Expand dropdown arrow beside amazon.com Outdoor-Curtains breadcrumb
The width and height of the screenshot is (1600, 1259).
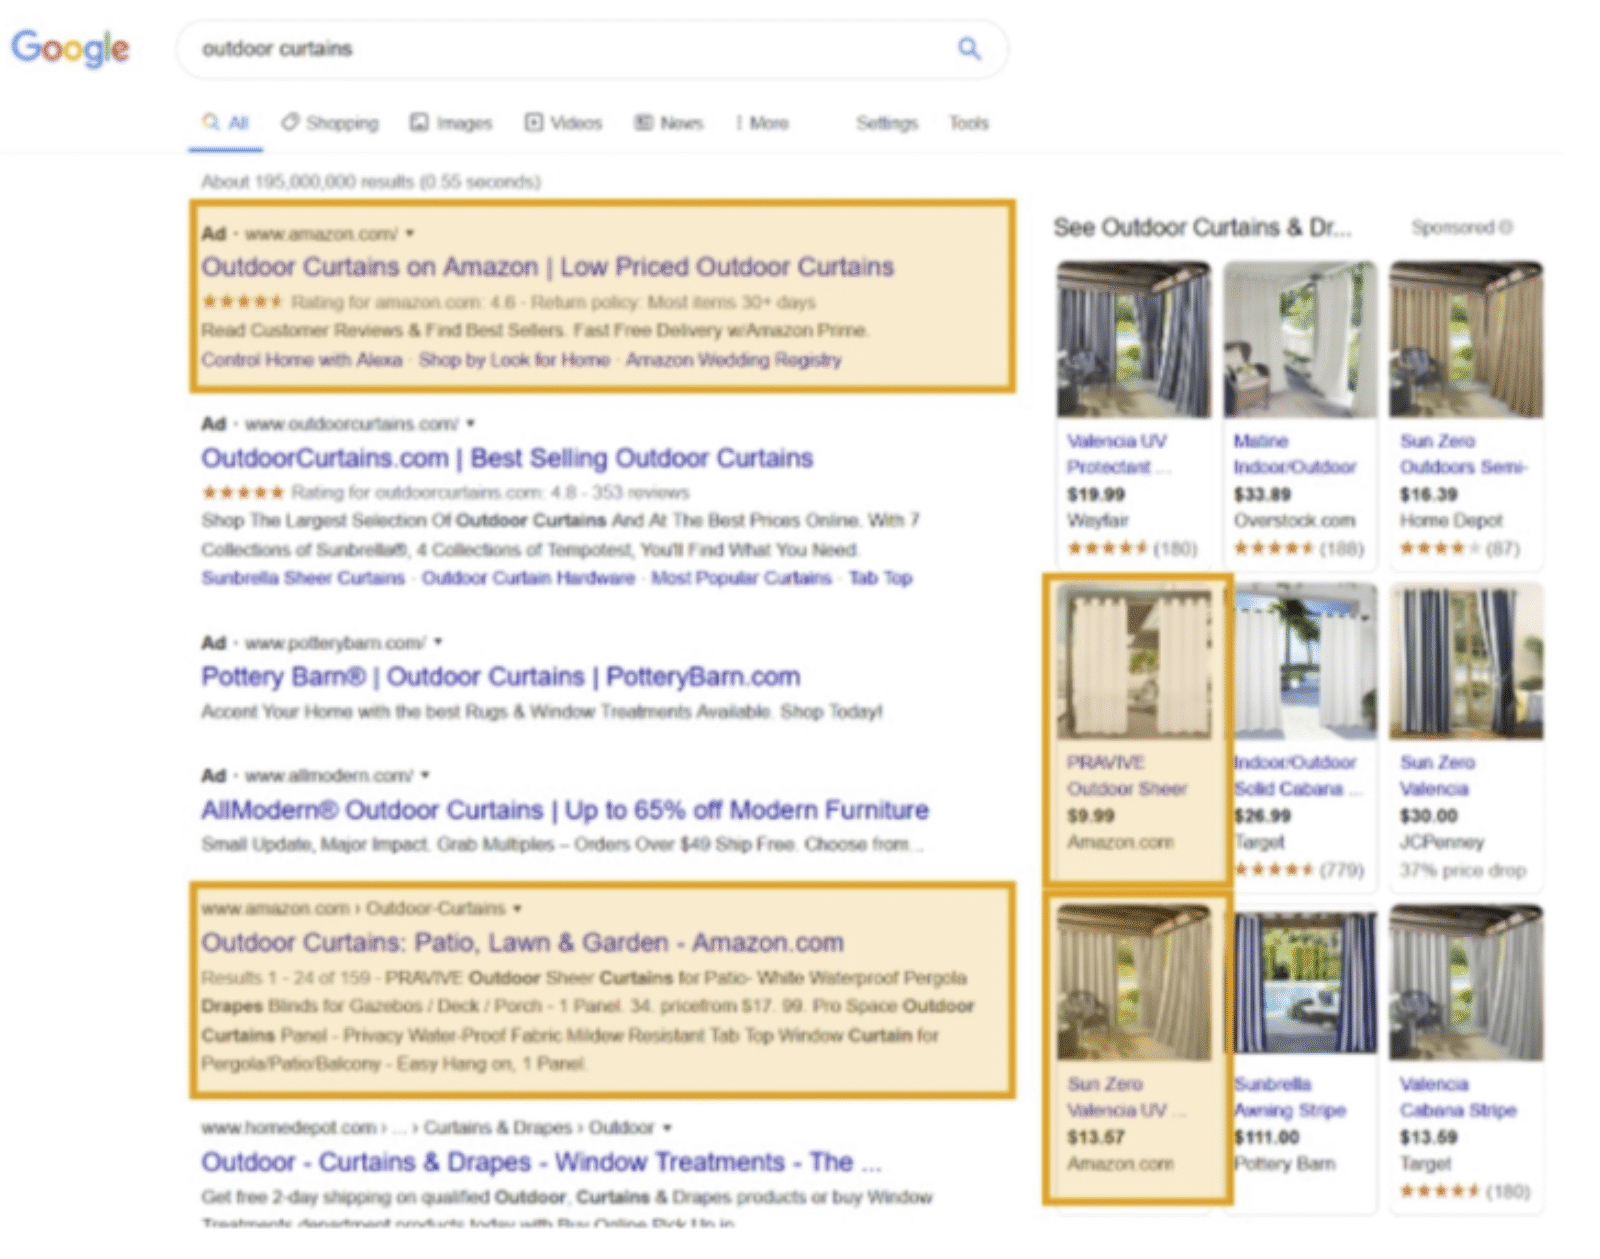[517, 908]
